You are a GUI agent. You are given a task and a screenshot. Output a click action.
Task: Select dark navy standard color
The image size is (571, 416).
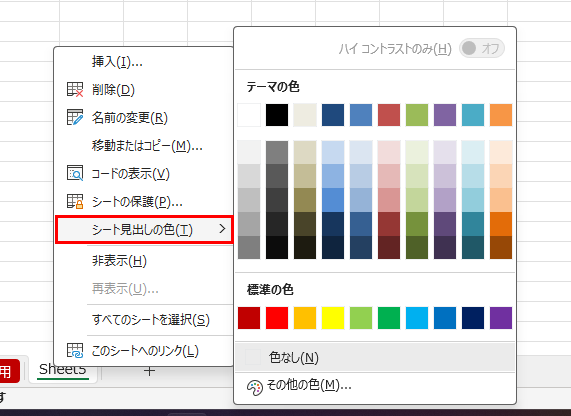tap(473, 318)
